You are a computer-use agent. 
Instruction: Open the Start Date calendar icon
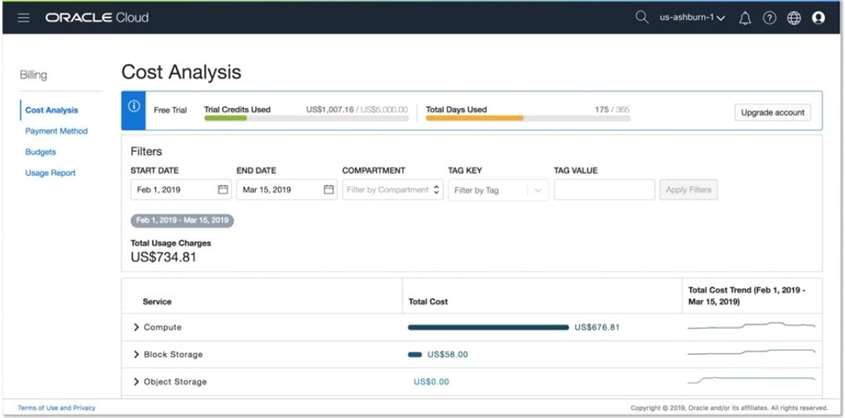223,190
